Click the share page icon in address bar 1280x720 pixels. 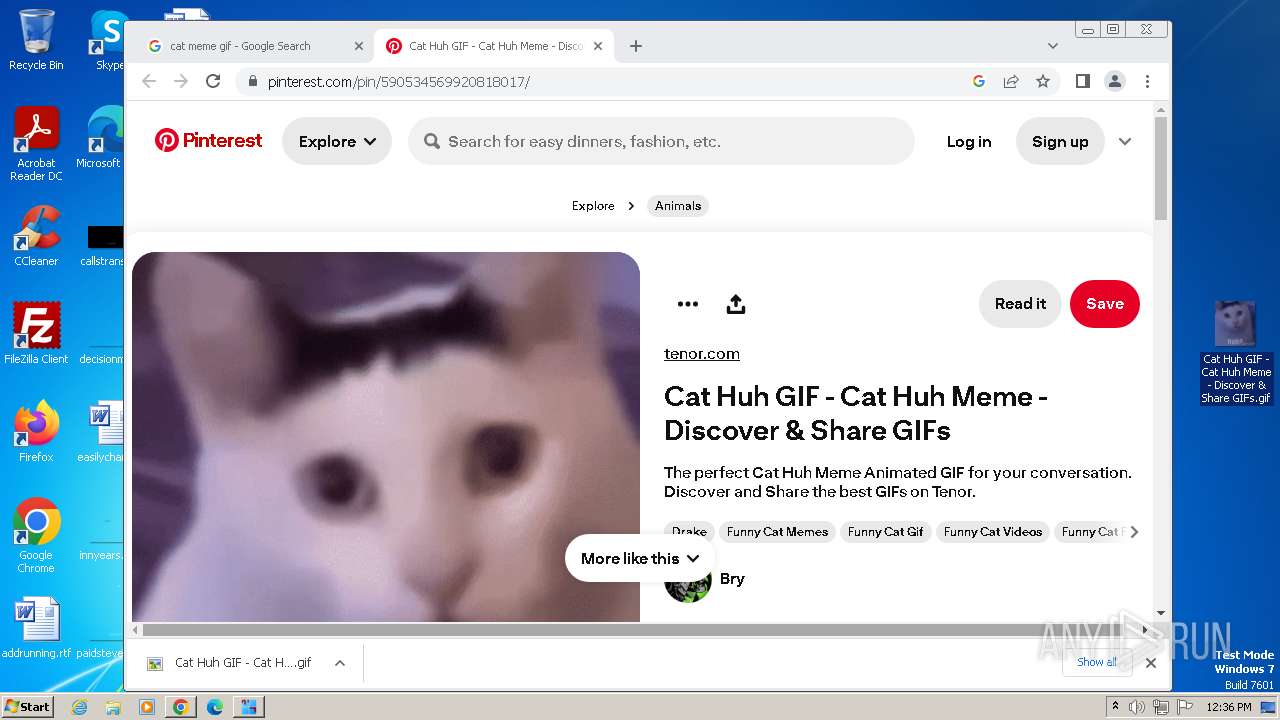[x=1011, y=82]
